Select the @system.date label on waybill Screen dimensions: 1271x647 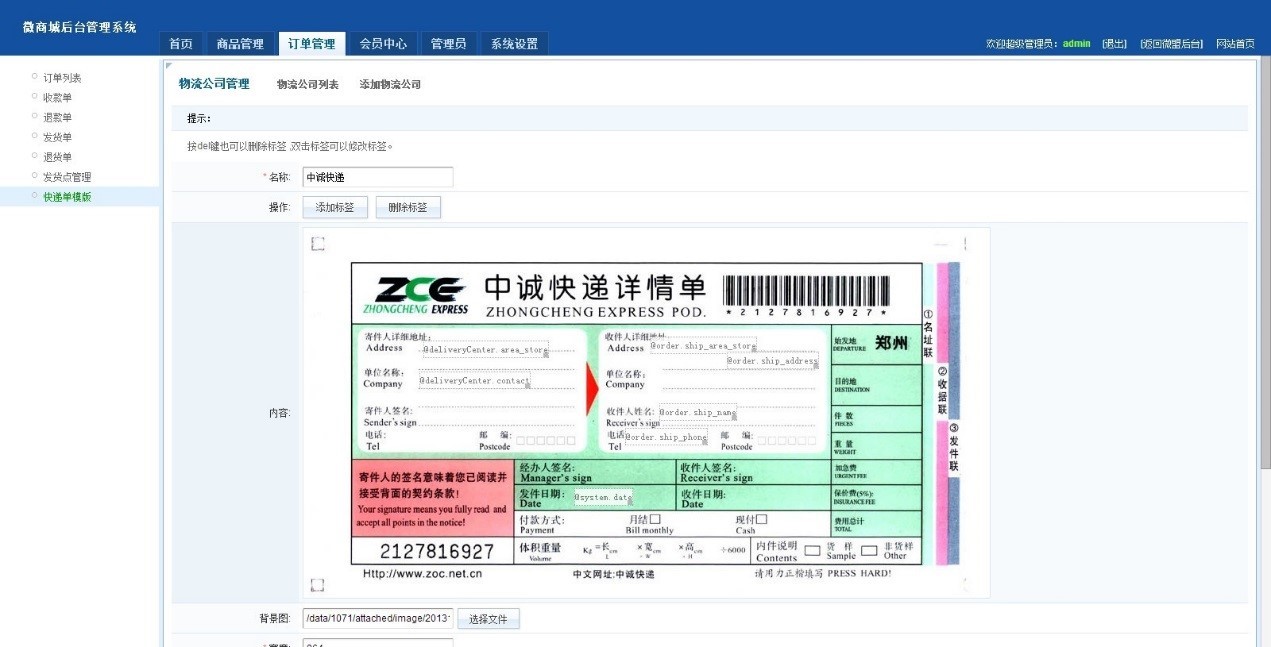603,497
